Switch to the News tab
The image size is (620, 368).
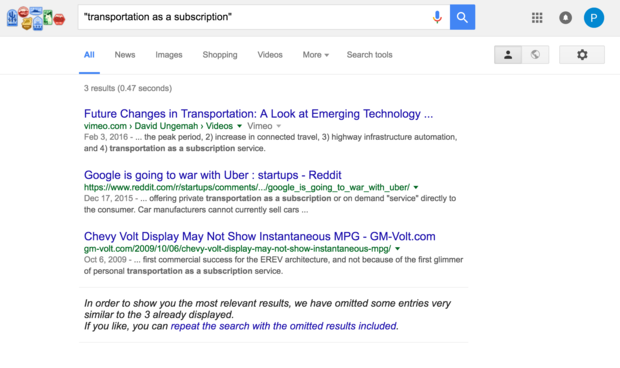pyautogui.click(x=125, y=55)
